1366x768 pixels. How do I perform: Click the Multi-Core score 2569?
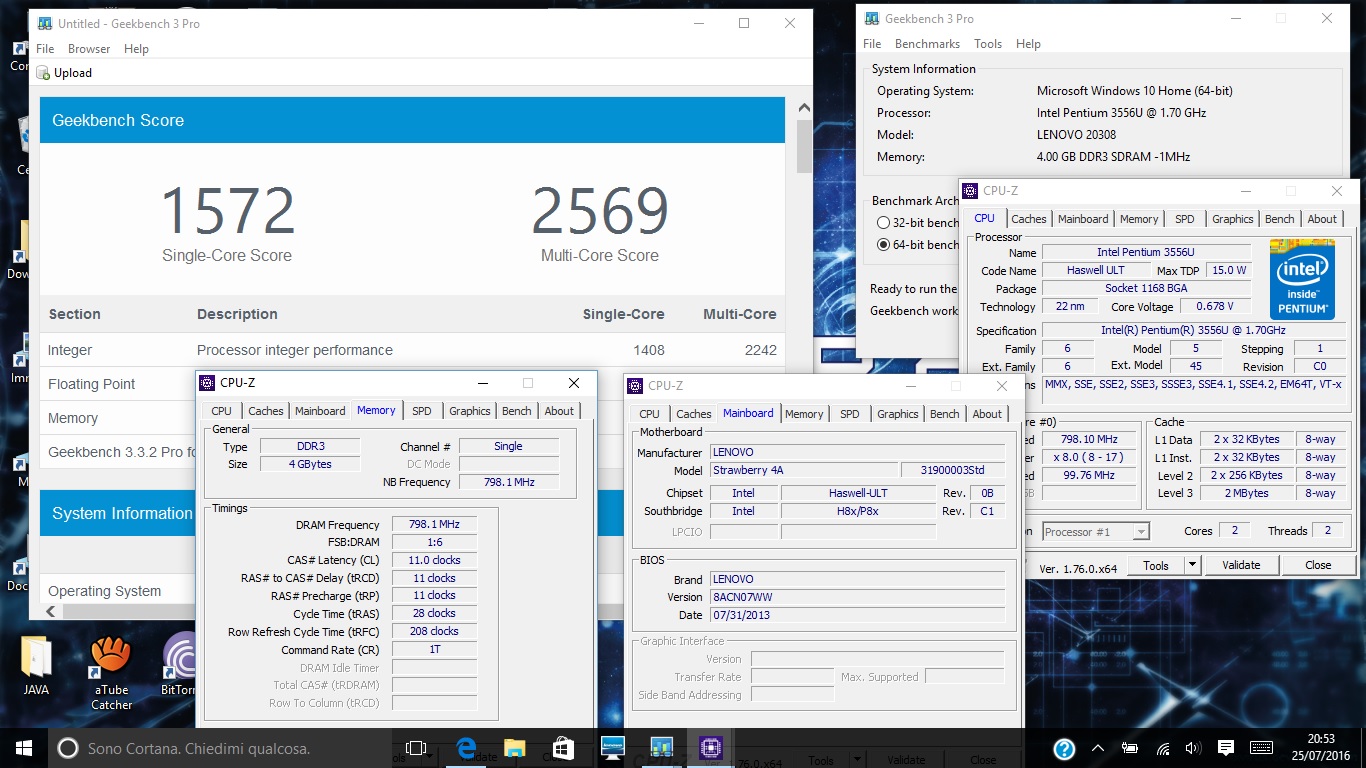pos(600,211)
